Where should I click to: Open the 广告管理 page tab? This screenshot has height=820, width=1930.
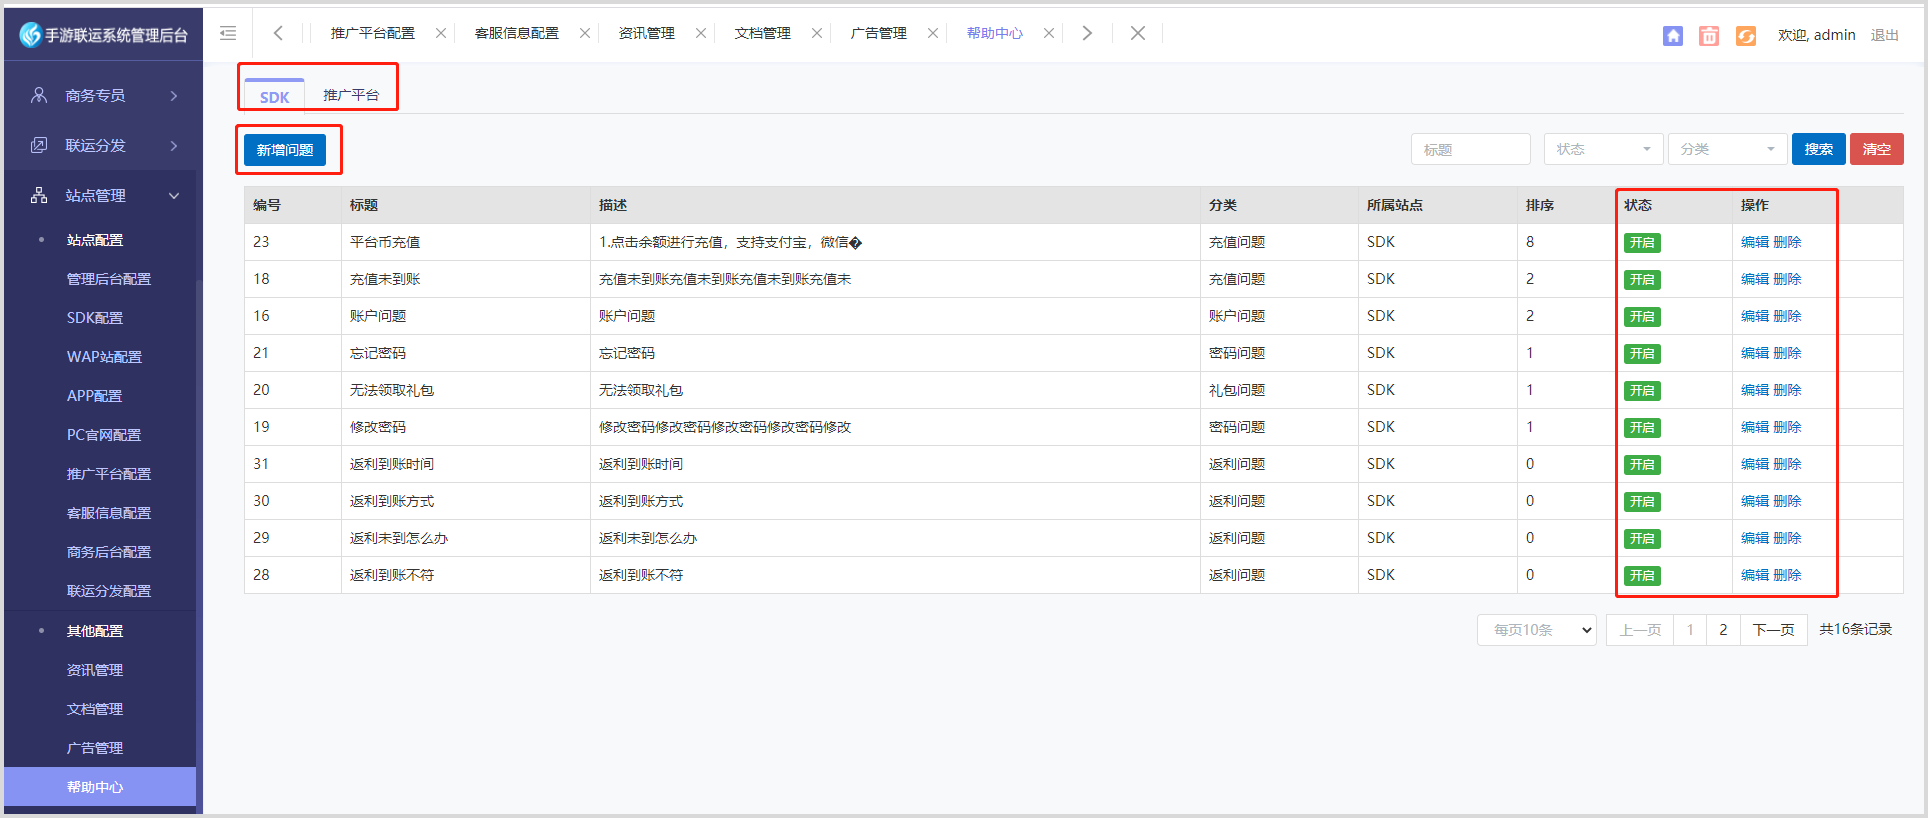[879, 33]
